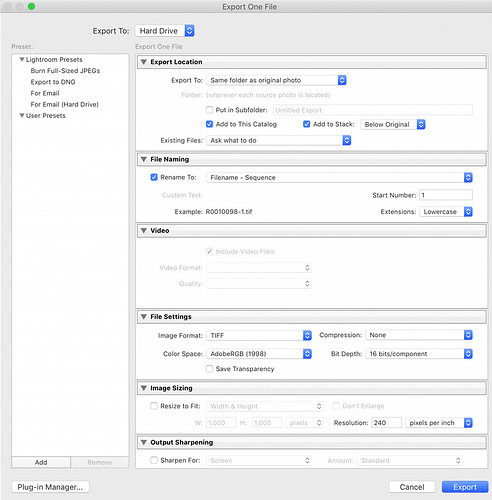Uncheck Add to This Catalog
The width and height of the screenshot is (492, 500).
[x=209, y=124]
